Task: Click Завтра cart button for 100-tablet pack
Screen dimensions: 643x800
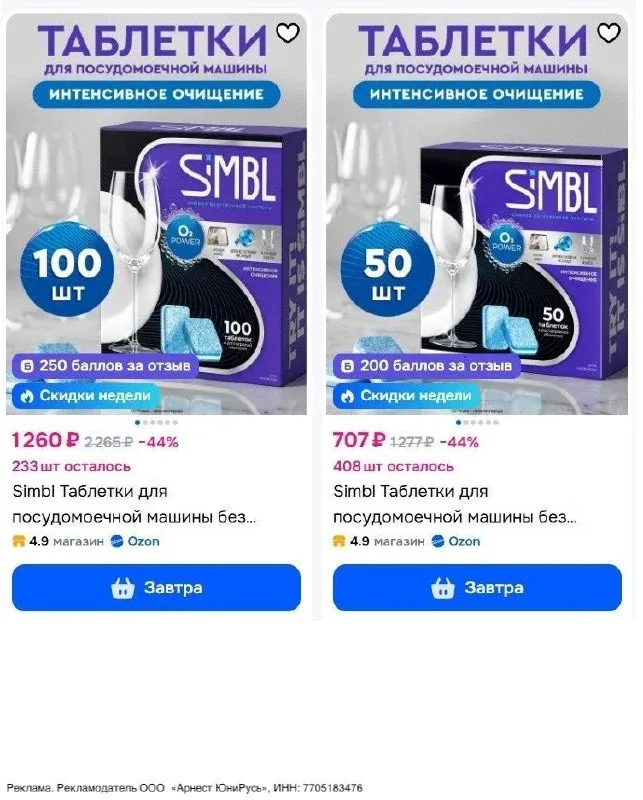Action: (x=156, y=587)
